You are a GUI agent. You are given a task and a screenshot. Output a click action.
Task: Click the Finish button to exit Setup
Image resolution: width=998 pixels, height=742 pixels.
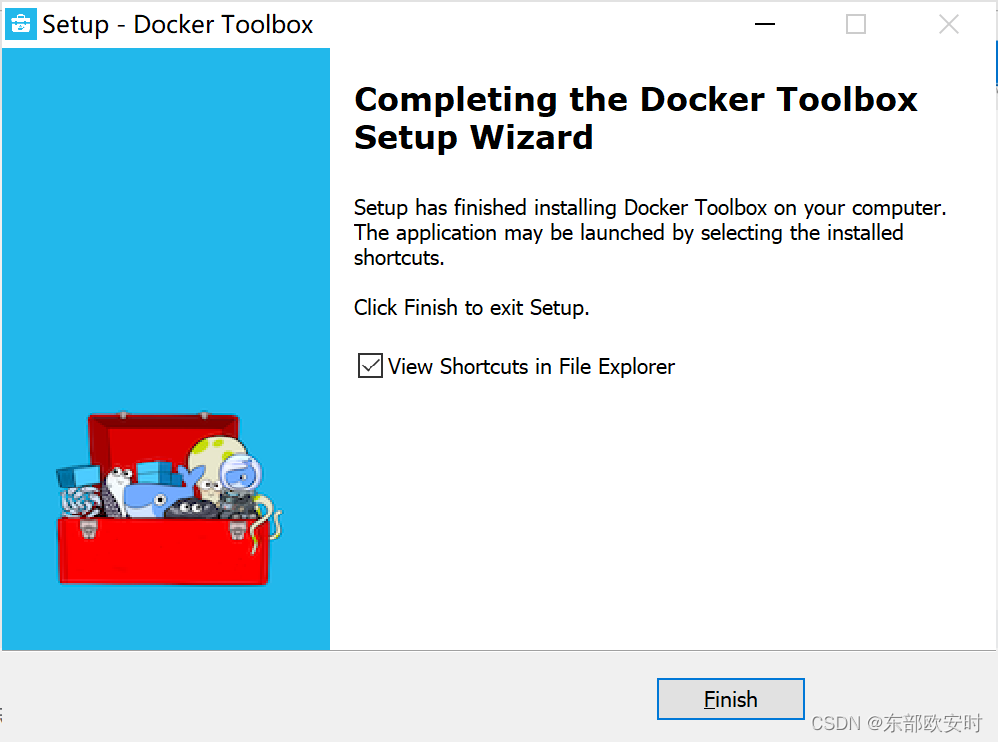coord(730,698)
